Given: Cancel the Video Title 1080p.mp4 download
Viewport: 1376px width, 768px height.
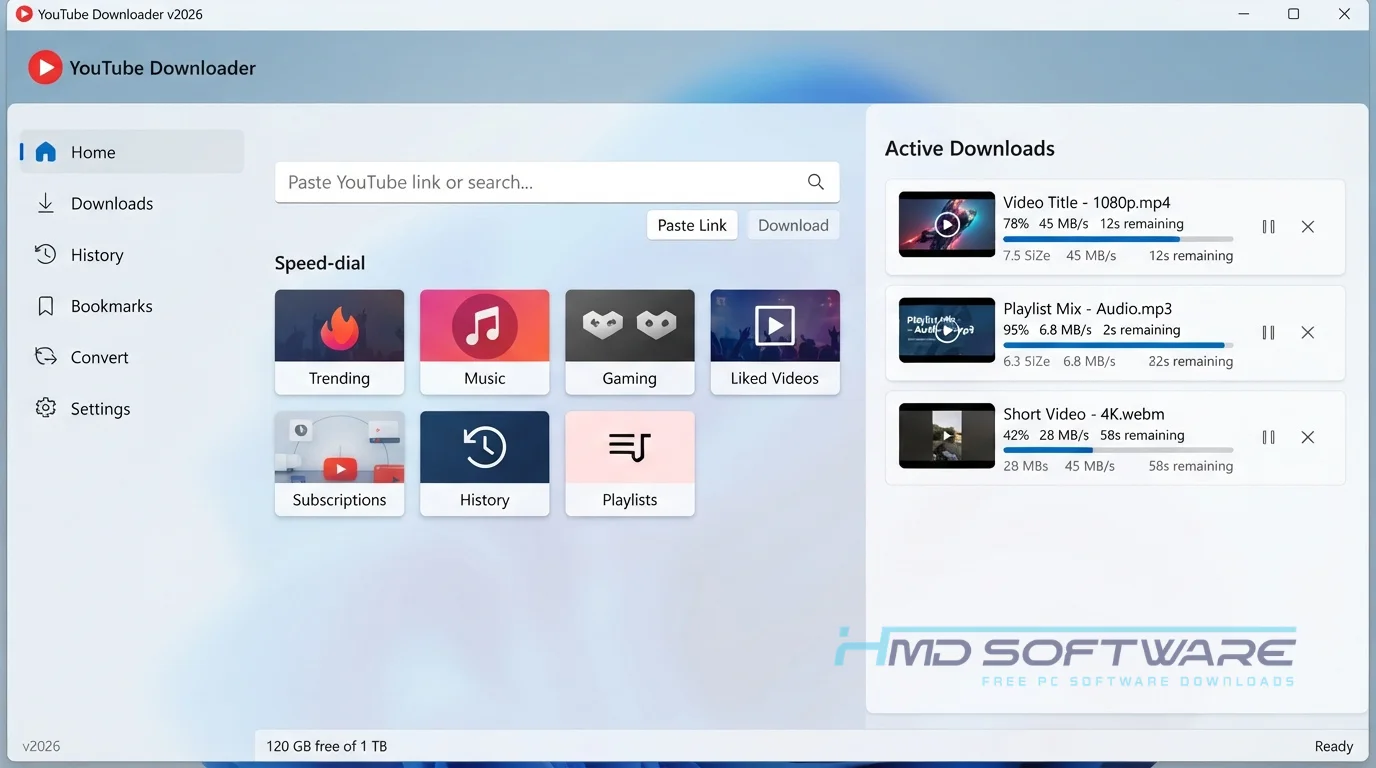Looking at the screenshot, I should click(1308, 227).
